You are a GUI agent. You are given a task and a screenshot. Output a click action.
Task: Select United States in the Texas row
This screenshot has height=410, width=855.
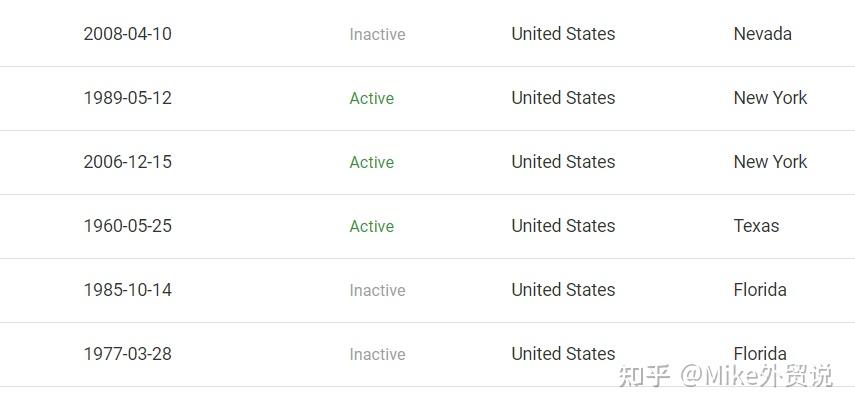coord(563,226)
